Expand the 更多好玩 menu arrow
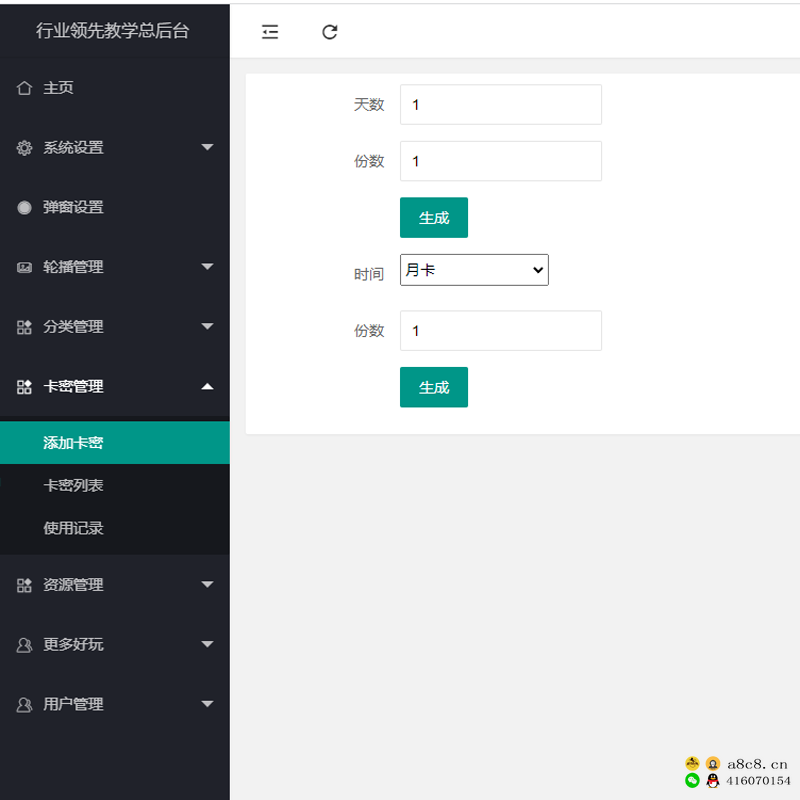This screenshot has height=800, width=800. pos(207,644)
